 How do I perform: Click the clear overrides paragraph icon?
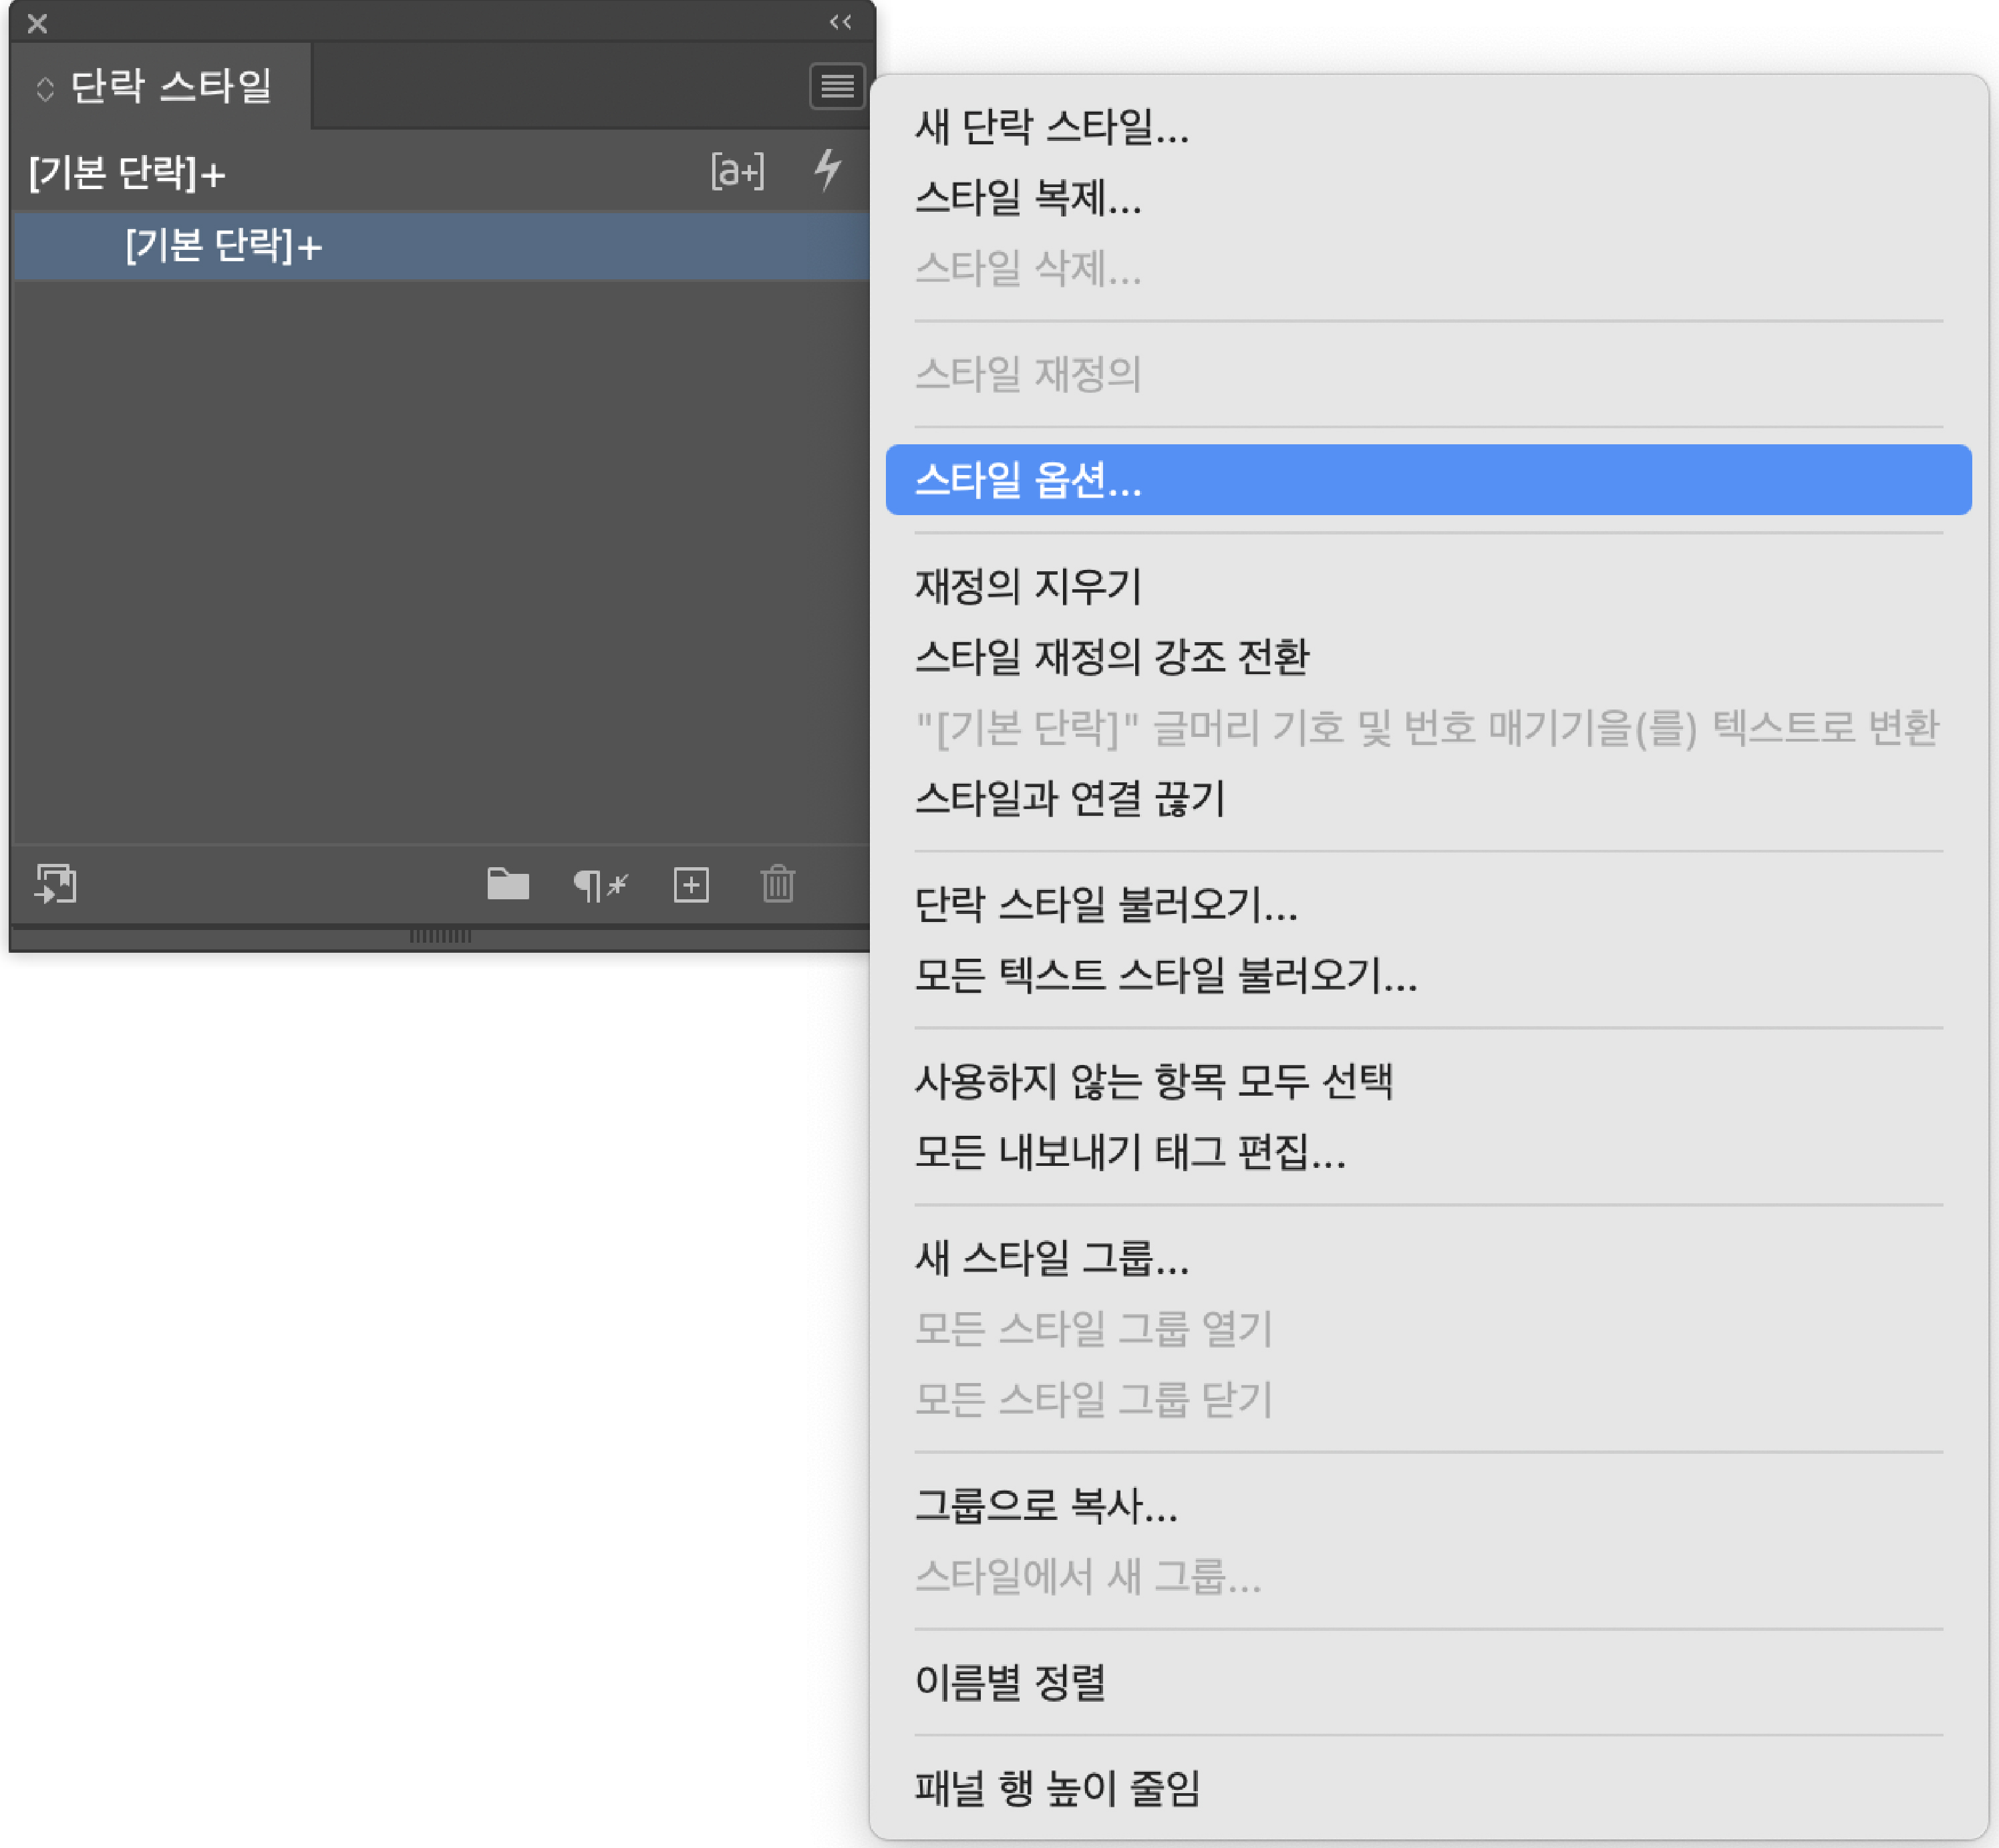point(599,884)
